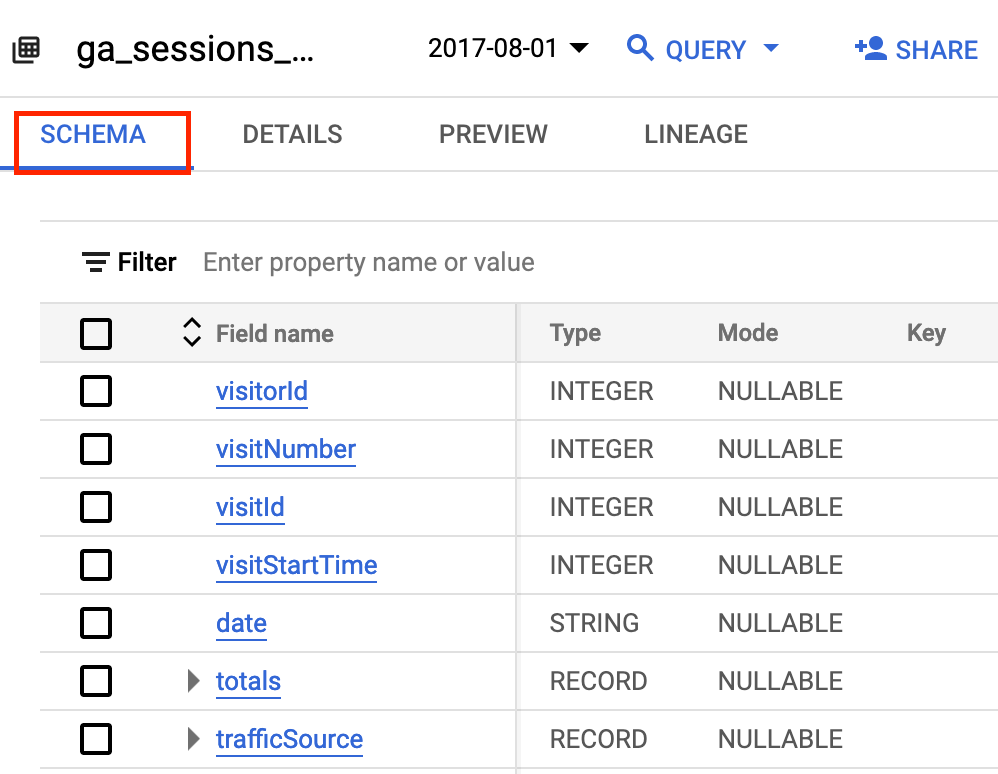This screenshot has height=774, width=998.
Task: Switch to the DETAILS tab
Action: [x=291, y=134]
